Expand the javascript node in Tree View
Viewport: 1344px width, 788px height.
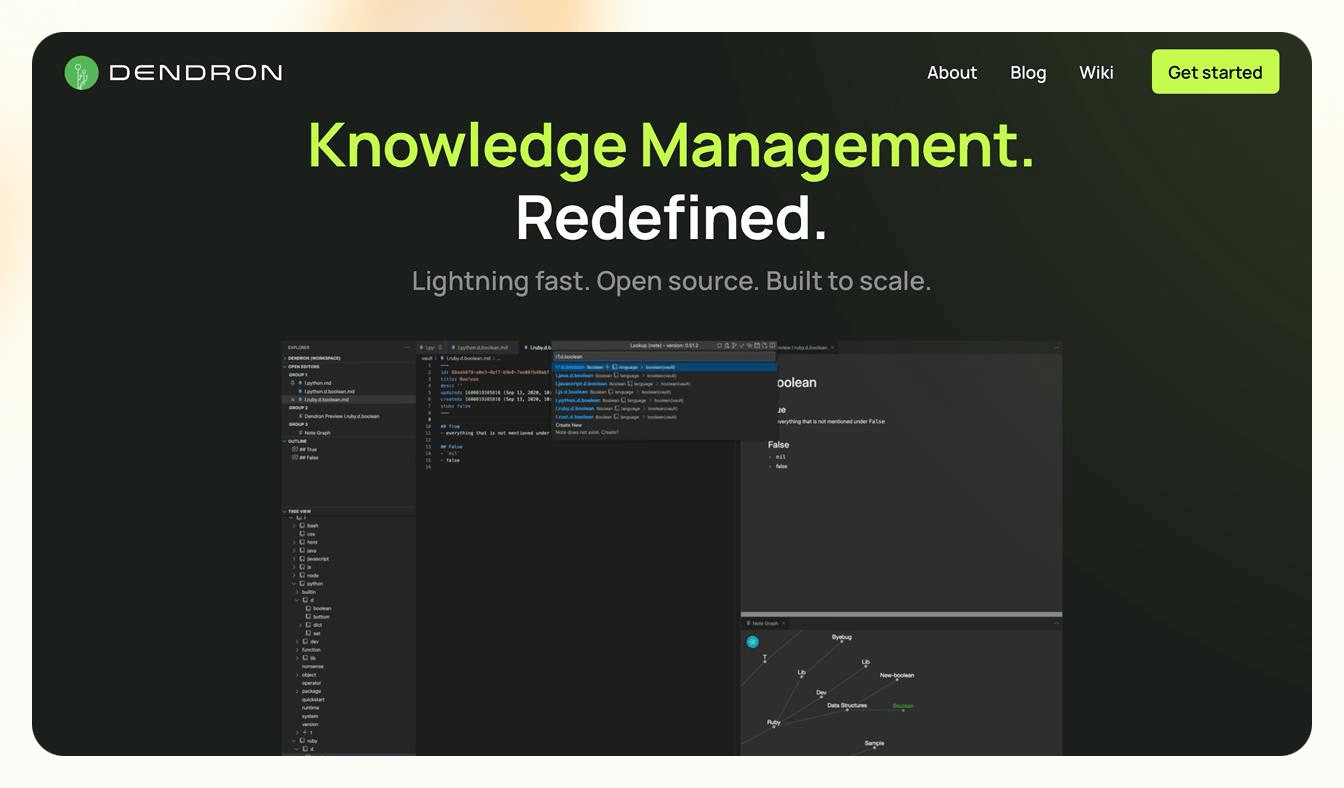295,559
